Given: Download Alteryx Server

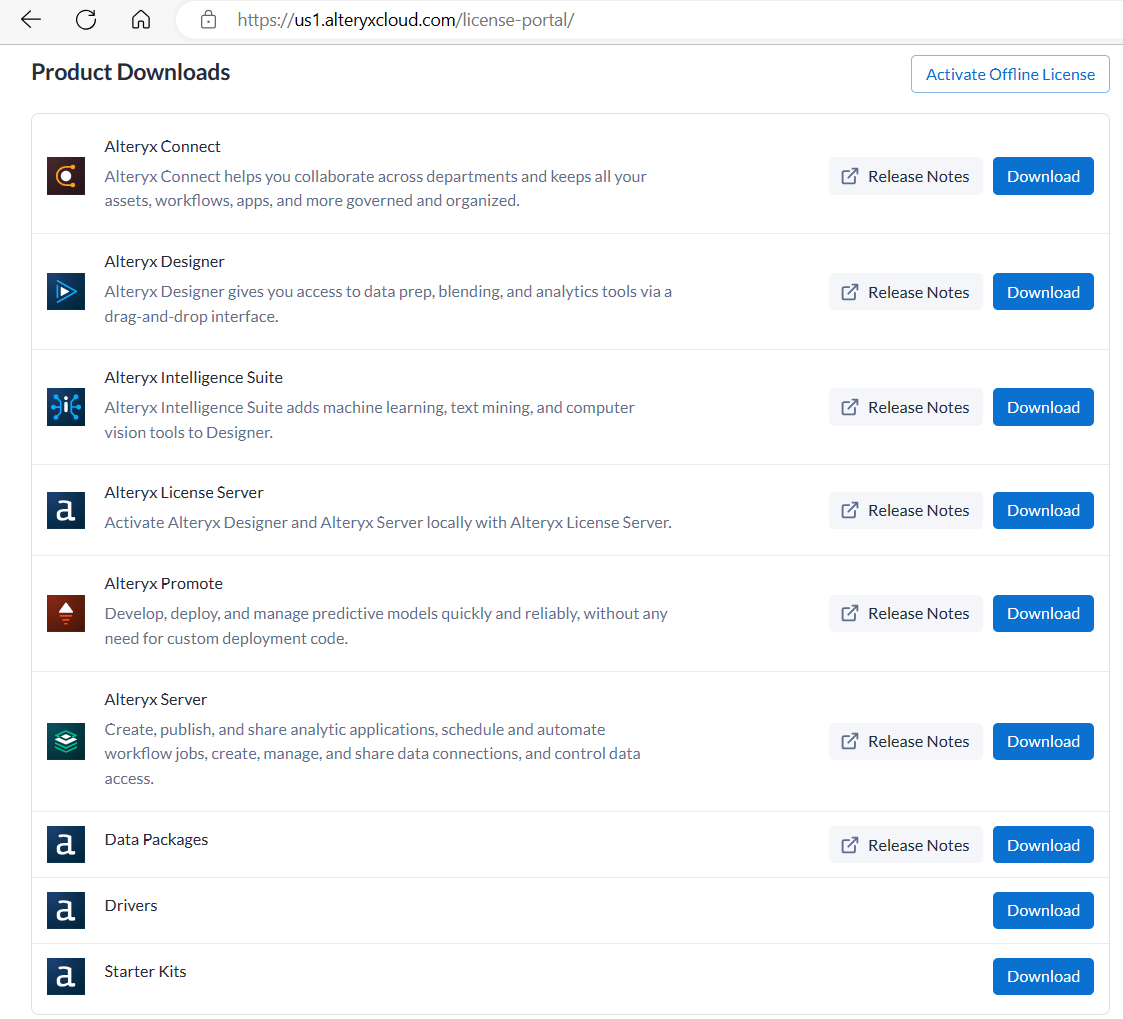Looking at the screenshot, I should (x=1043, y=742).
